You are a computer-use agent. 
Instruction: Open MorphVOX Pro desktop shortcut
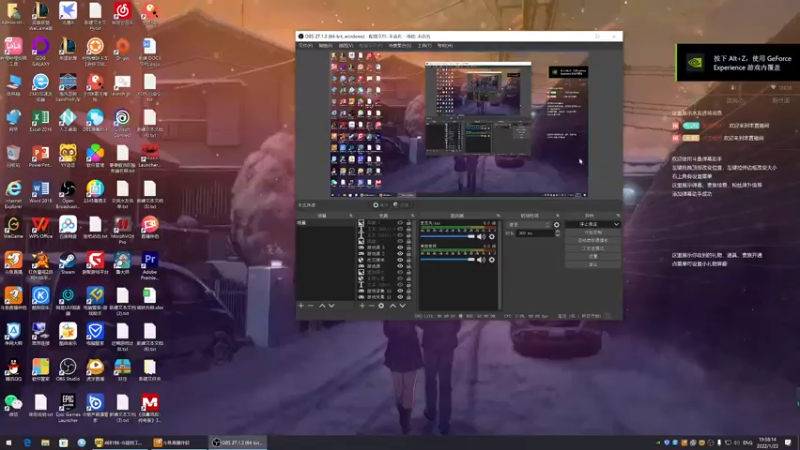pyautogui.click(x=122, y=231)
